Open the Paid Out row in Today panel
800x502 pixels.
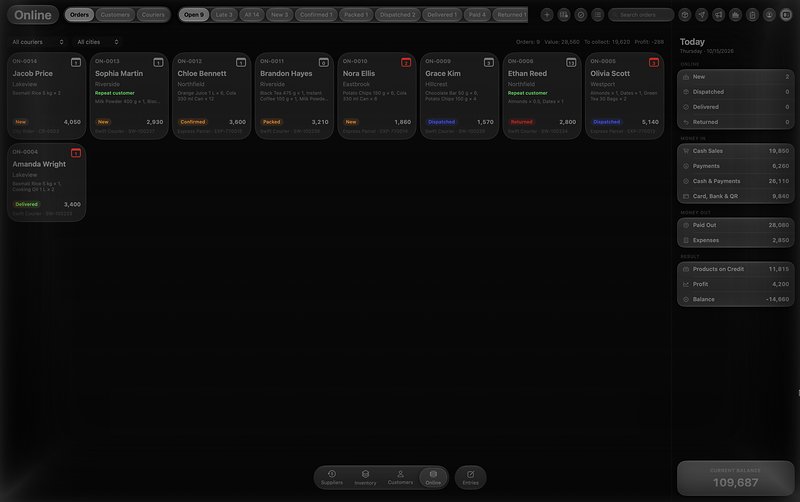tap(735, 225)
